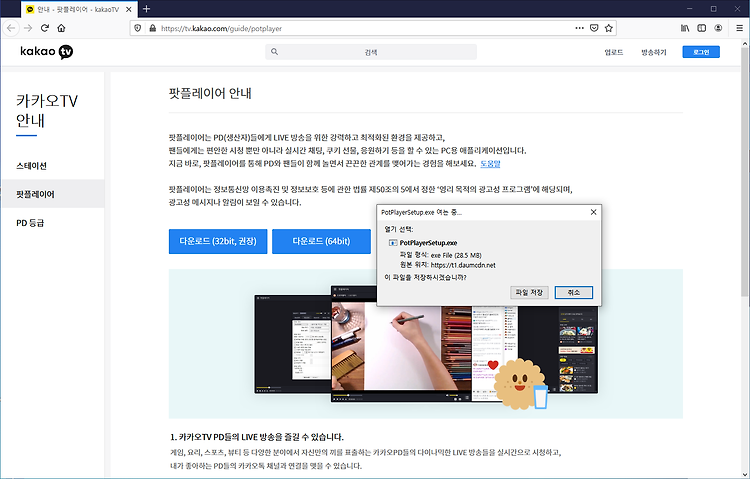Open the 방송하기 broadcast link
This screenshot has width=750, height=479.
click(653, 52)
